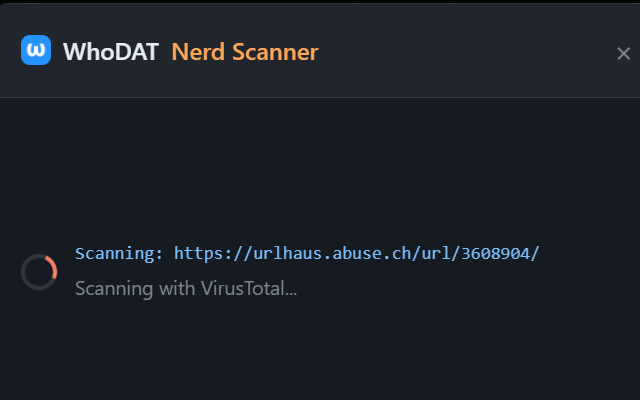
Task: Tap the white W emblem beside WhoDAT
Action: click(36, 51)
